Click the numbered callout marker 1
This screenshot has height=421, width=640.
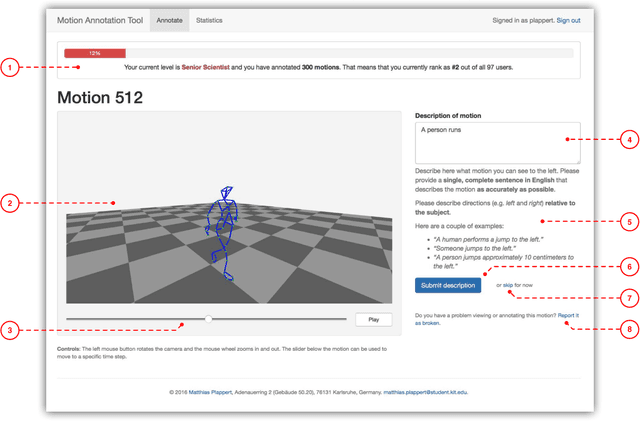click(x=10, y=68)
